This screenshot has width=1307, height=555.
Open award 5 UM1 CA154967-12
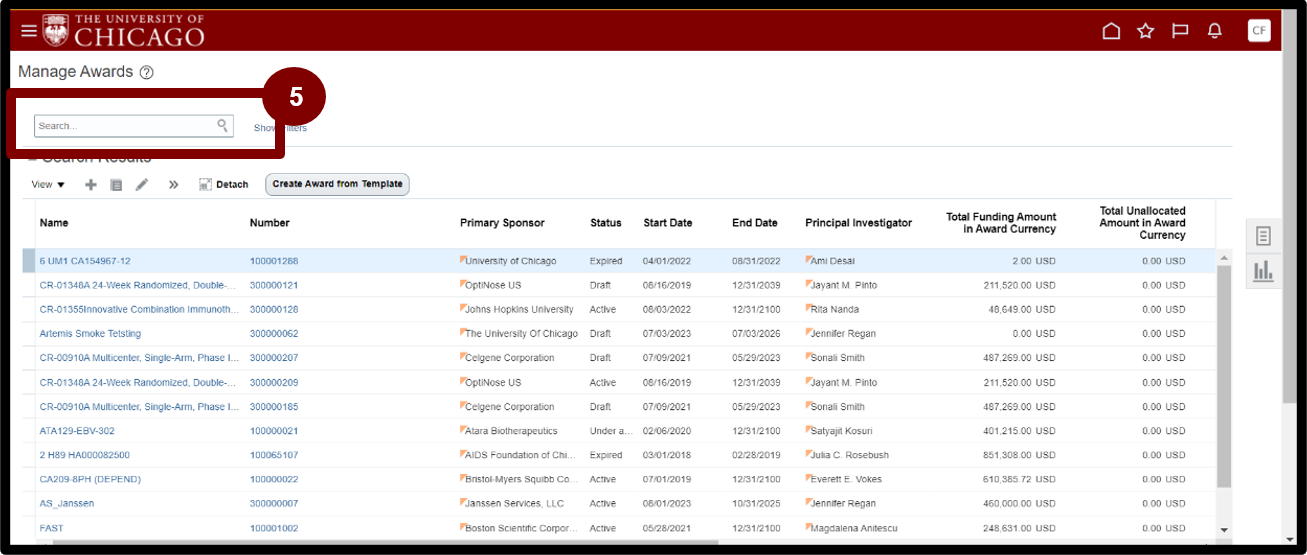pos(85,261)
